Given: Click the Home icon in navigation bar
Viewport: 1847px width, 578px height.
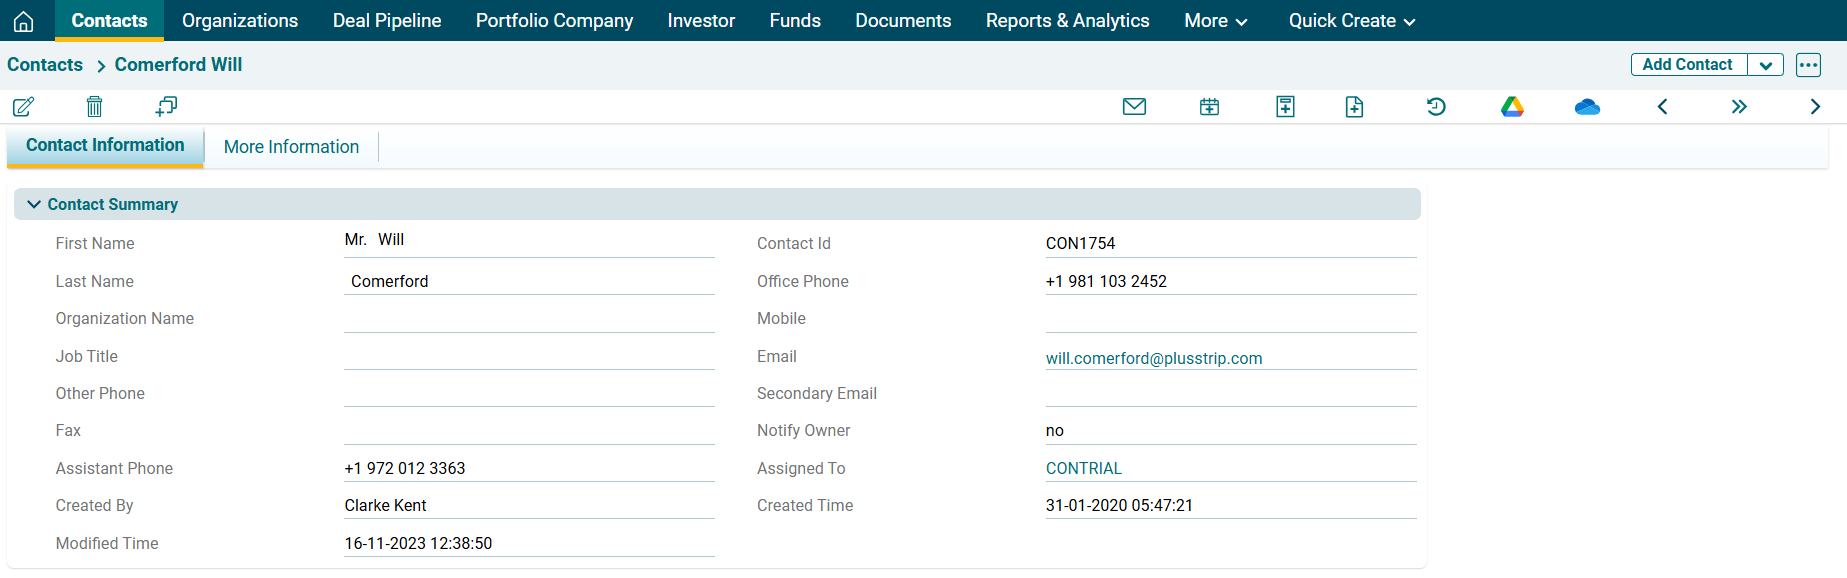Looking at the screenshot, I should 24,21.
